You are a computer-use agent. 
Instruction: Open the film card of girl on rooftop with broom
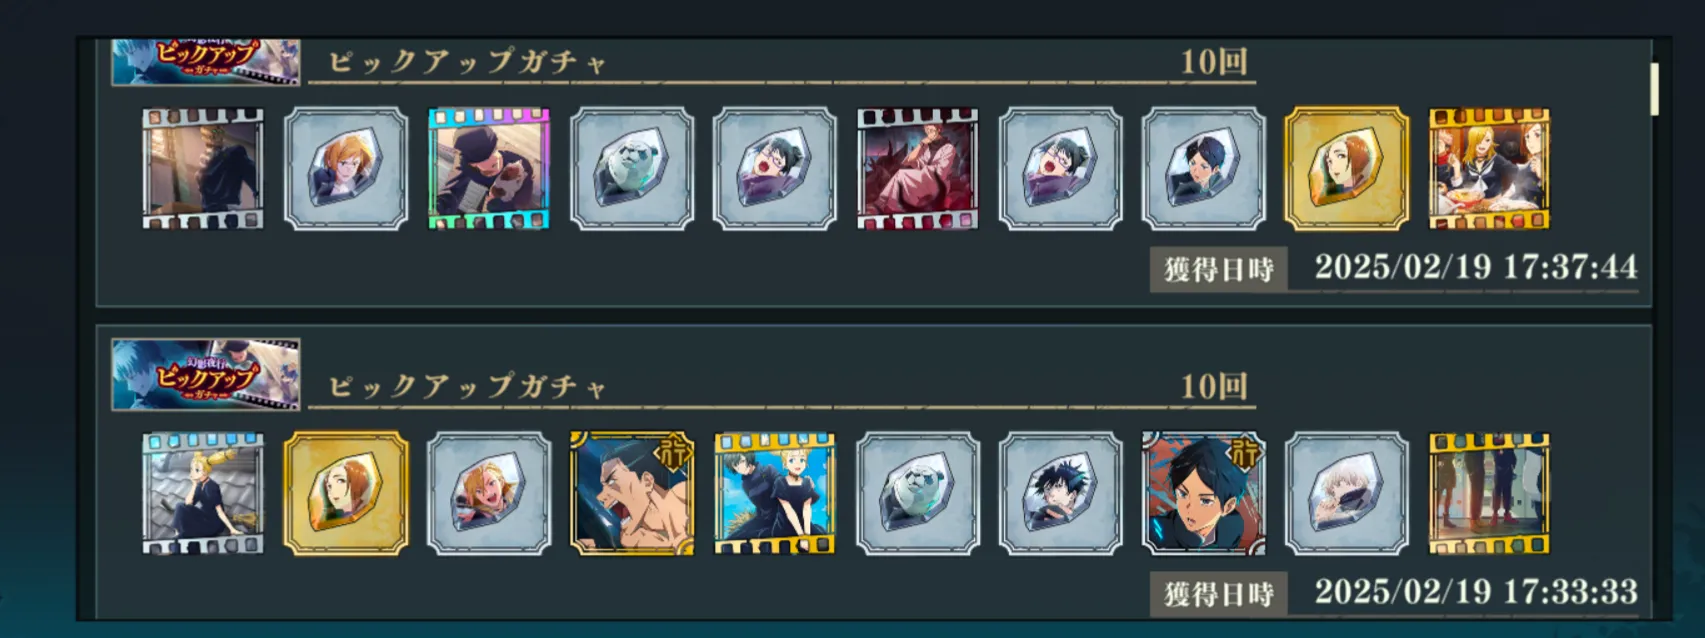[x=203, y=493]
